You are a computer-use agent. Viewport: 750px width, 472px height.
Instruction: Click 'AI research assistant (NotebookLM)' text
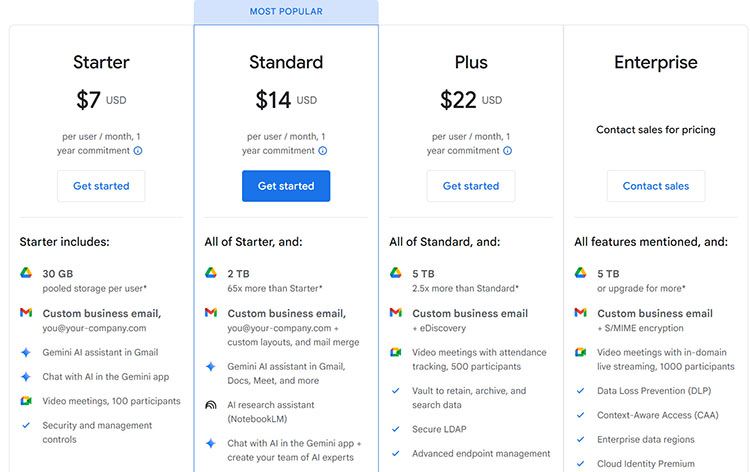point(271,412)
